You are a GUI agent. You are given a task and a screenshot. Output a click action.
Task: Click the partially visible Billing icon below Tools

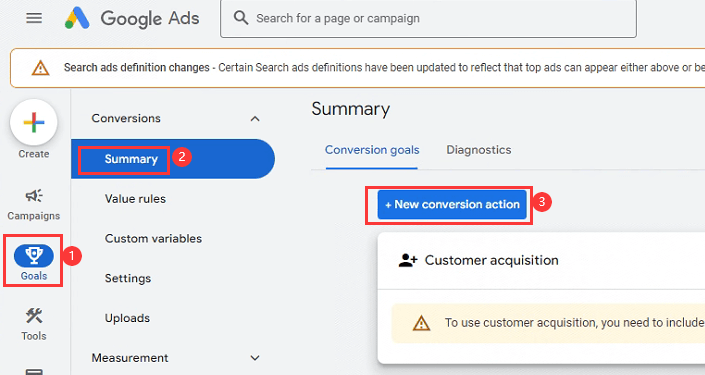tap(34, 371)
